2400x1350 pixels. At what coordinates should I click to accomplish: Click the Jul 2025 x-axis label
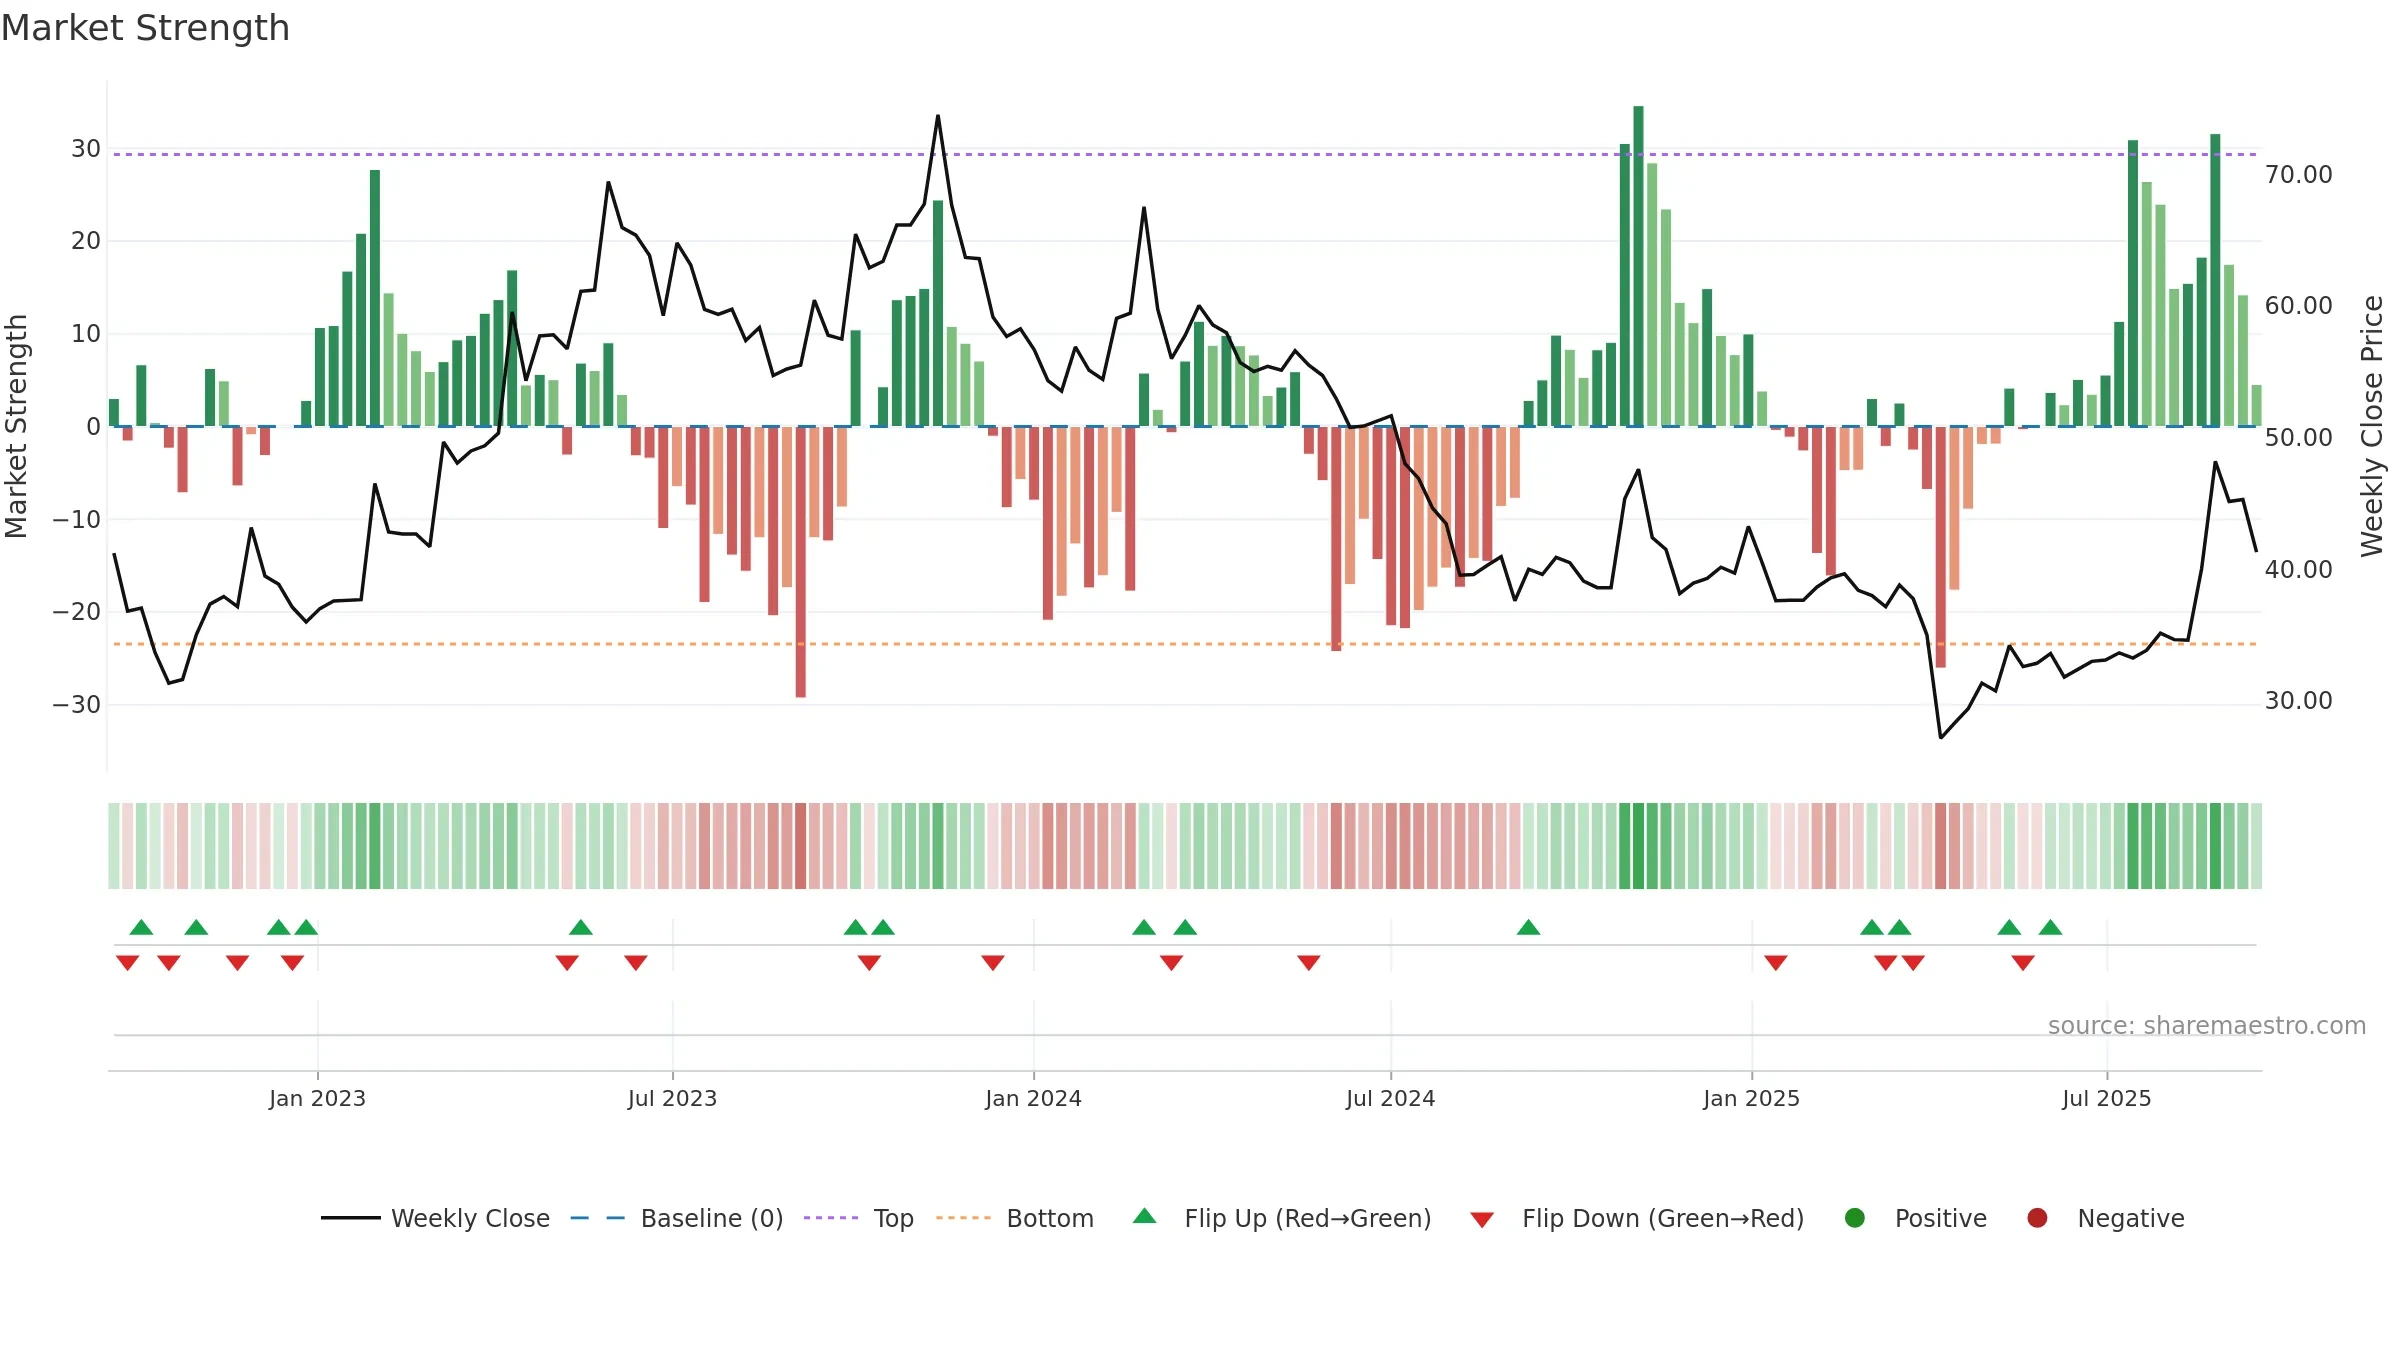(2106, 1098)
